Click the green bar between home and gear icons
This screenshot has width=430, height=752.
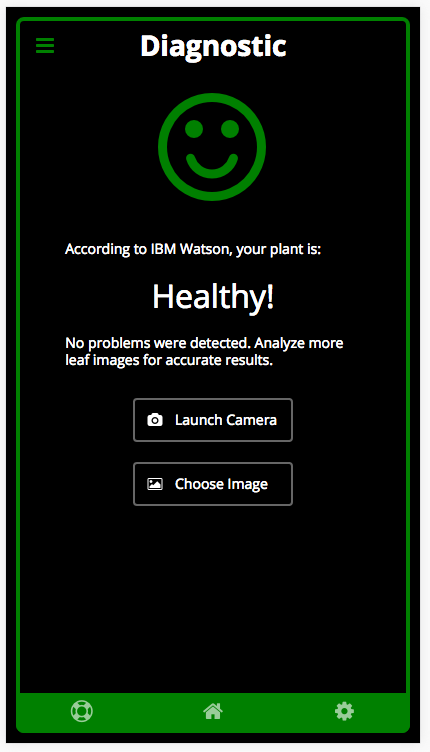279,712
